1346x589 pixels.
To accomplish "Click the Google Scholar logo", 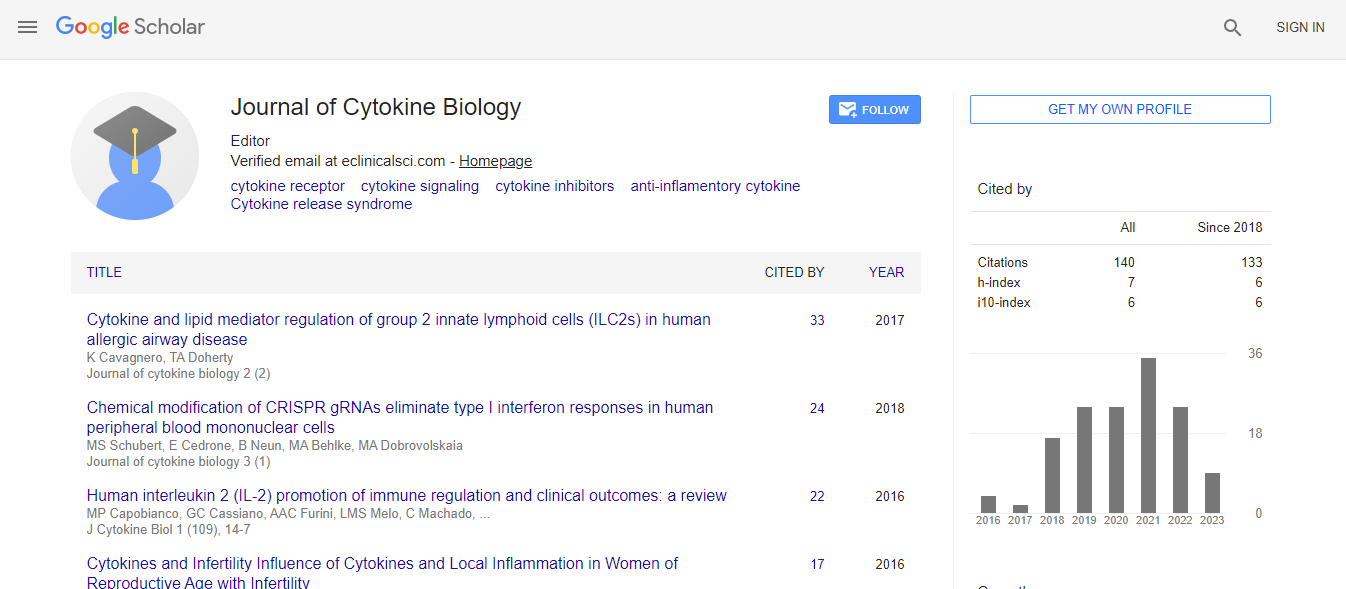I will [x=130, y=27].
